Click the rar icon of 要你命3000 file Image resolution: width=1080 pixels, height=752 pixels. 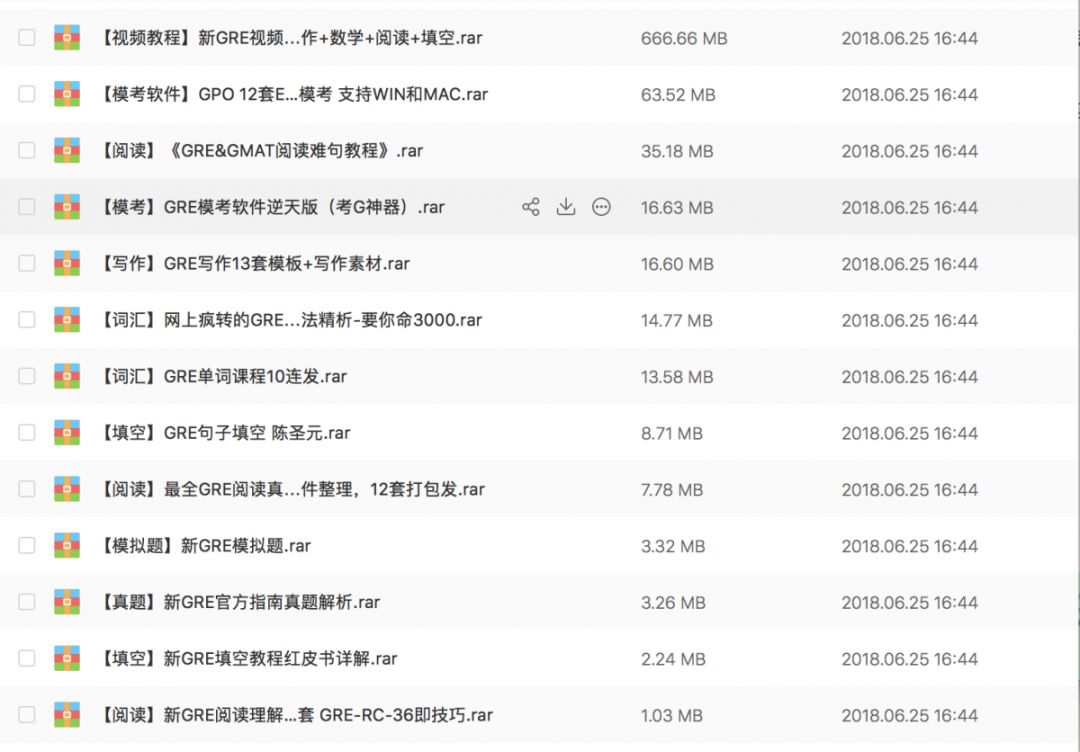67,320
